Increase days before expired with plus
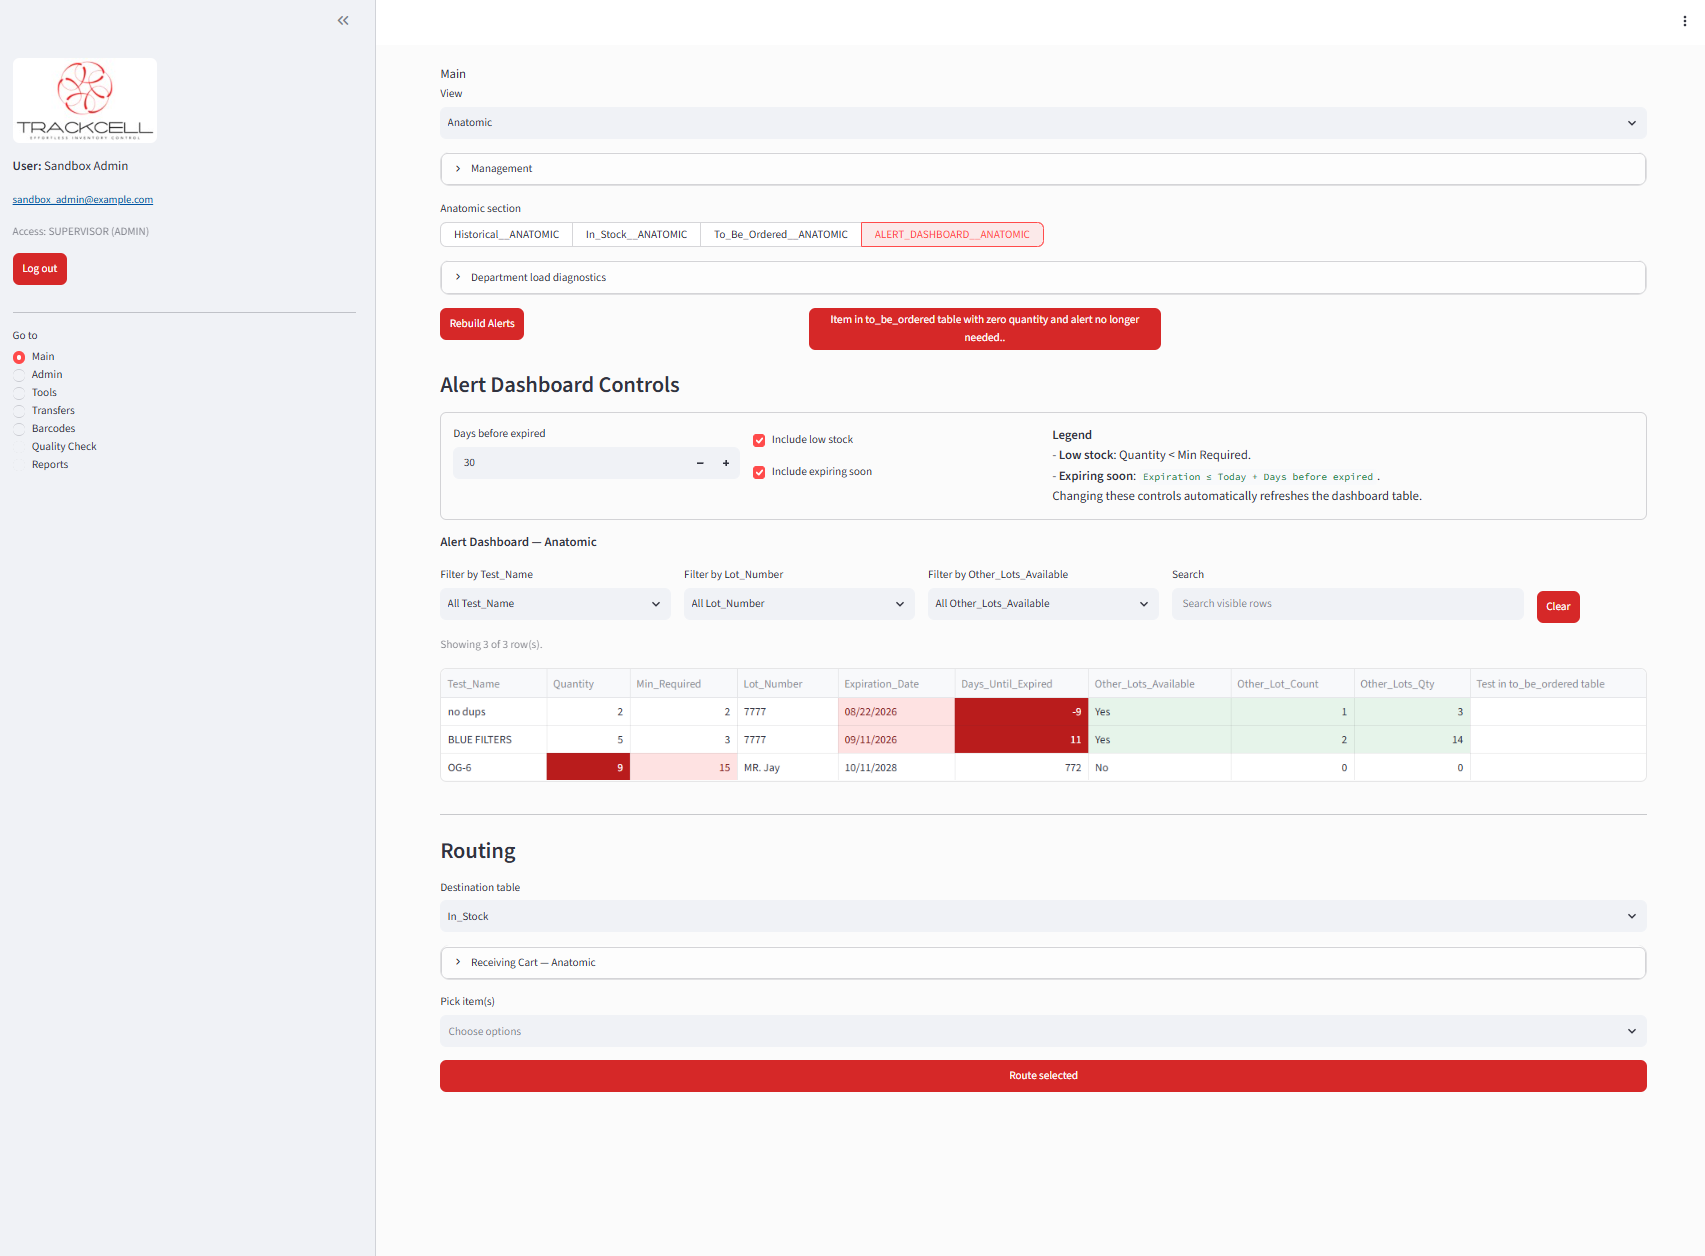The height and width of the screenshot is (1256, 1705). pyautogui.click(x=726, y=463)
